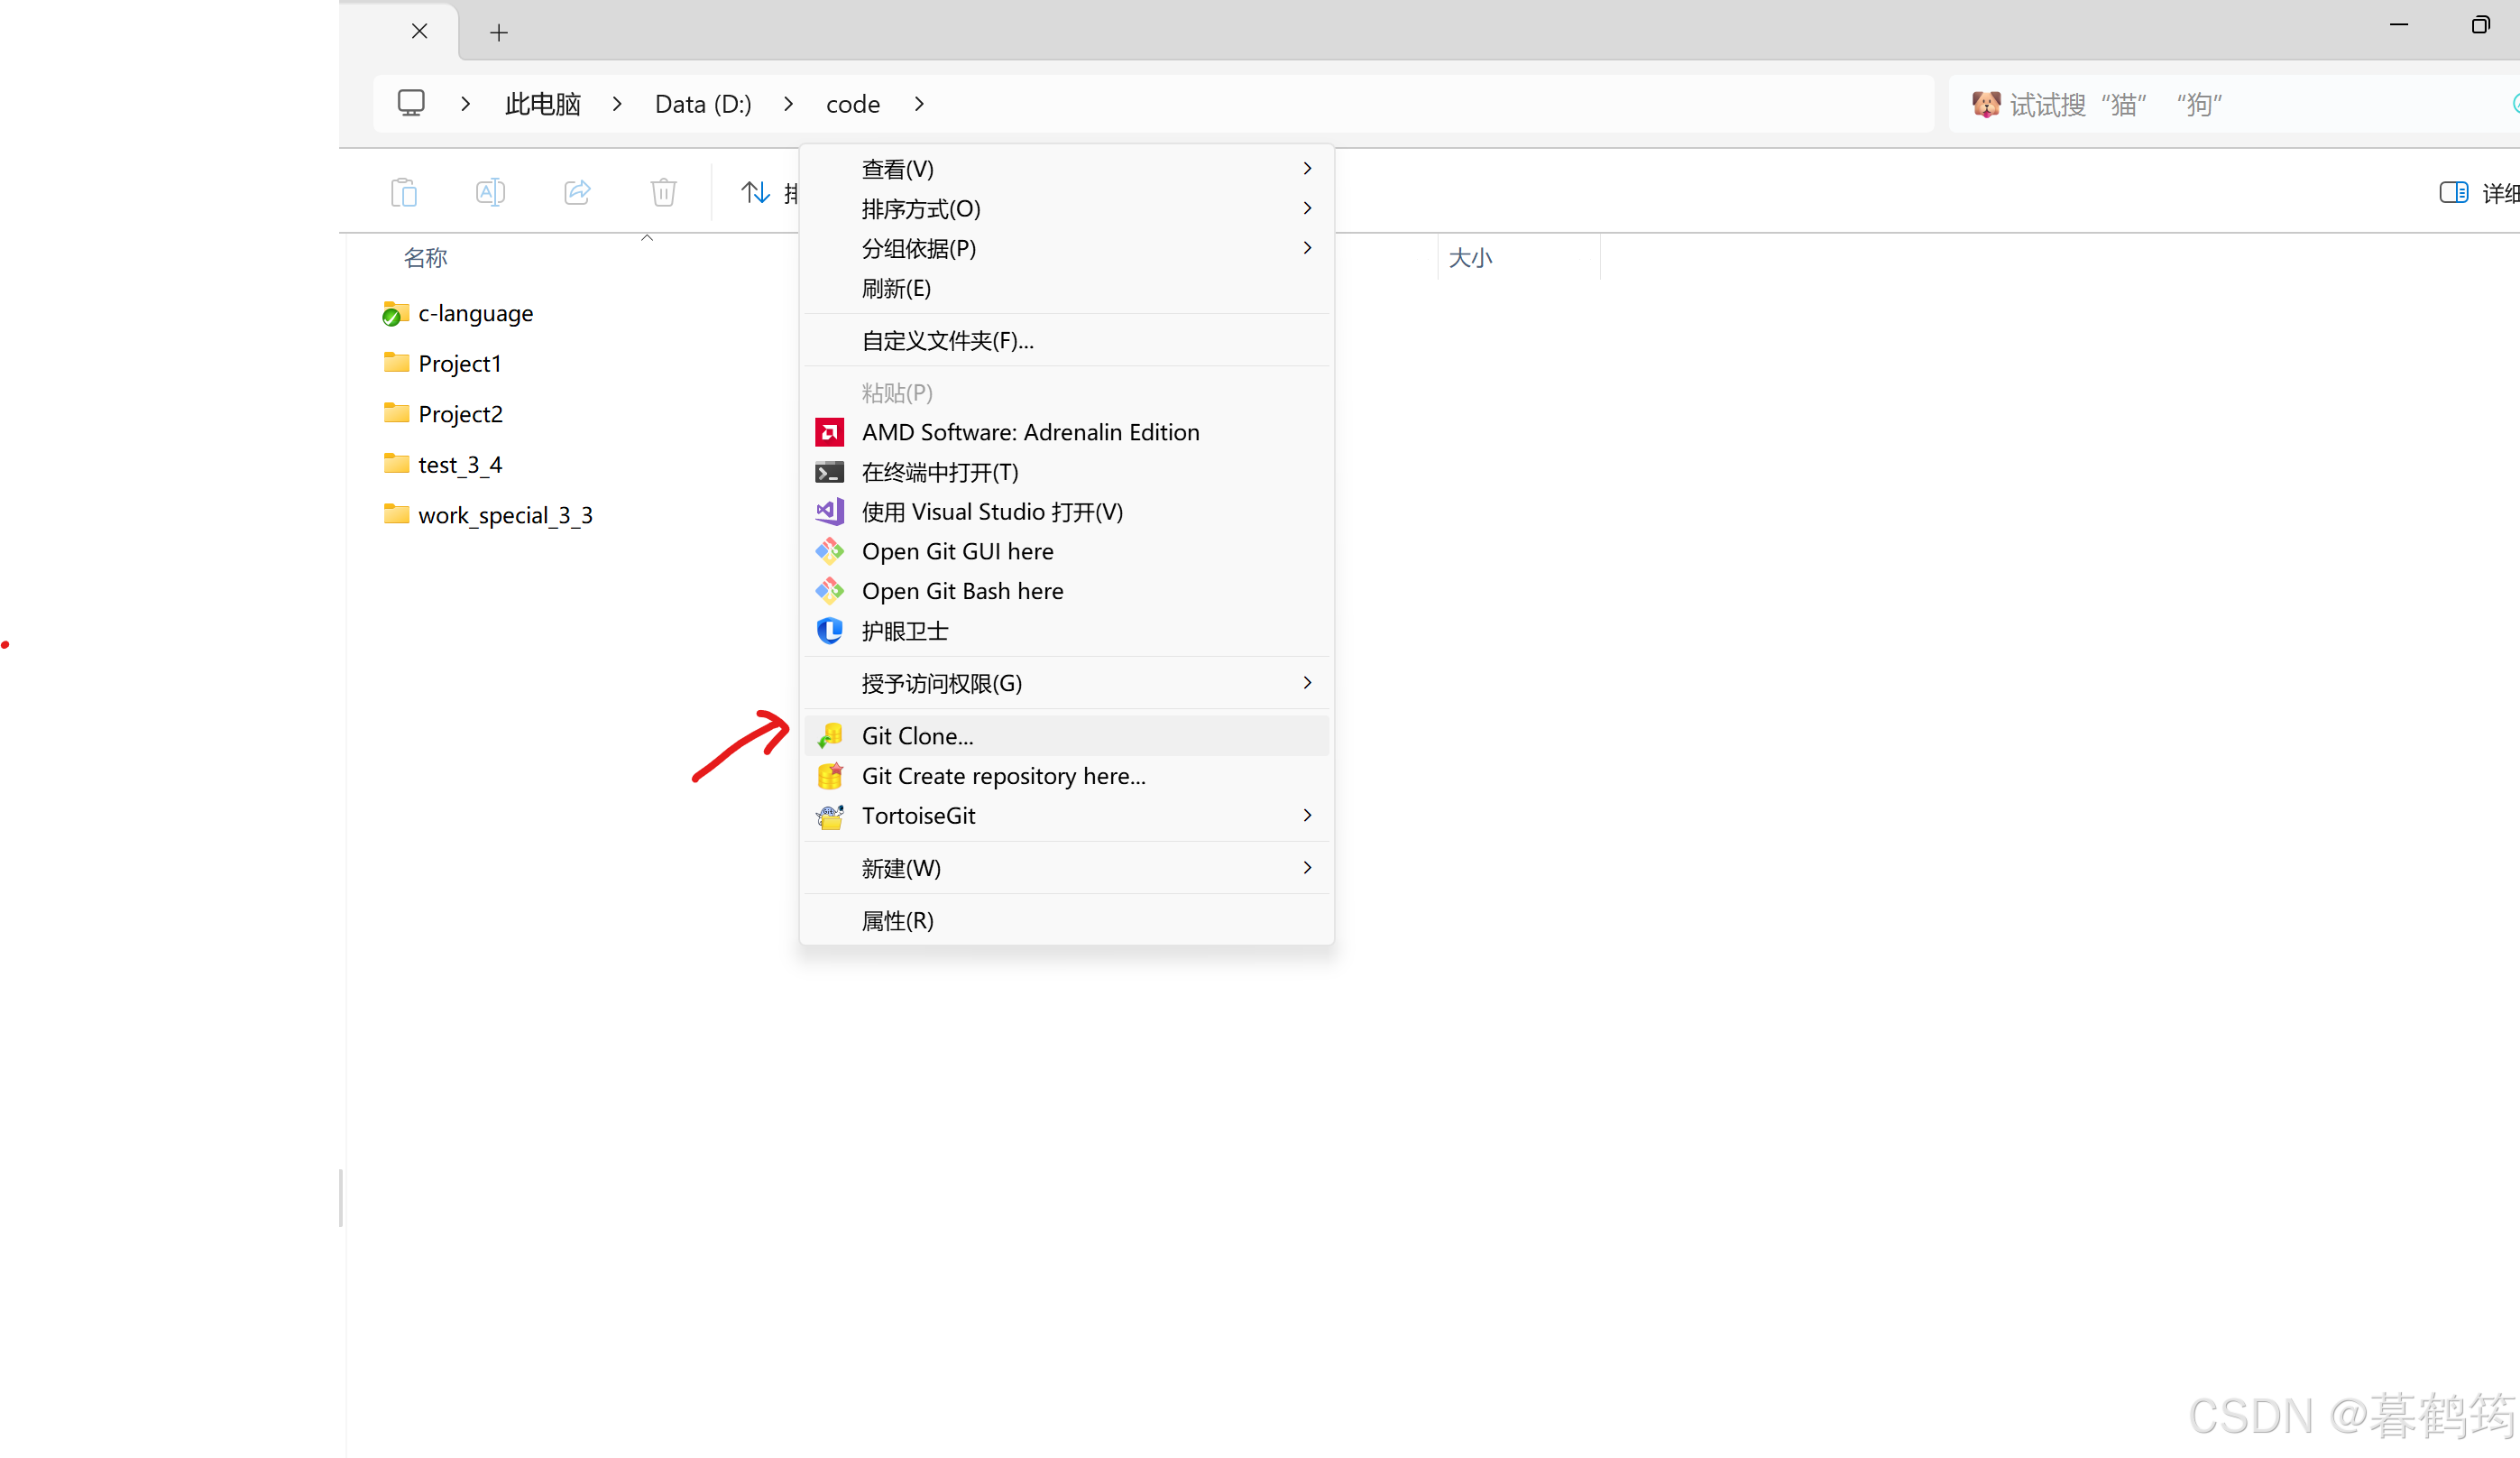Image resolution: width=2520 pixels, height=1458 pixels.
Task: Open a new tab with plus button
Action: click(x=498, y=33)
